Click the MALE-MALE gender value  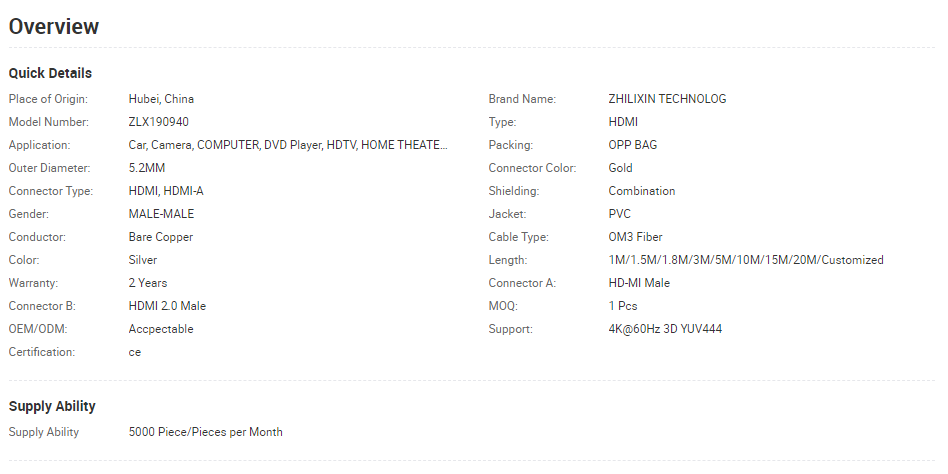(x=161, y=214)
